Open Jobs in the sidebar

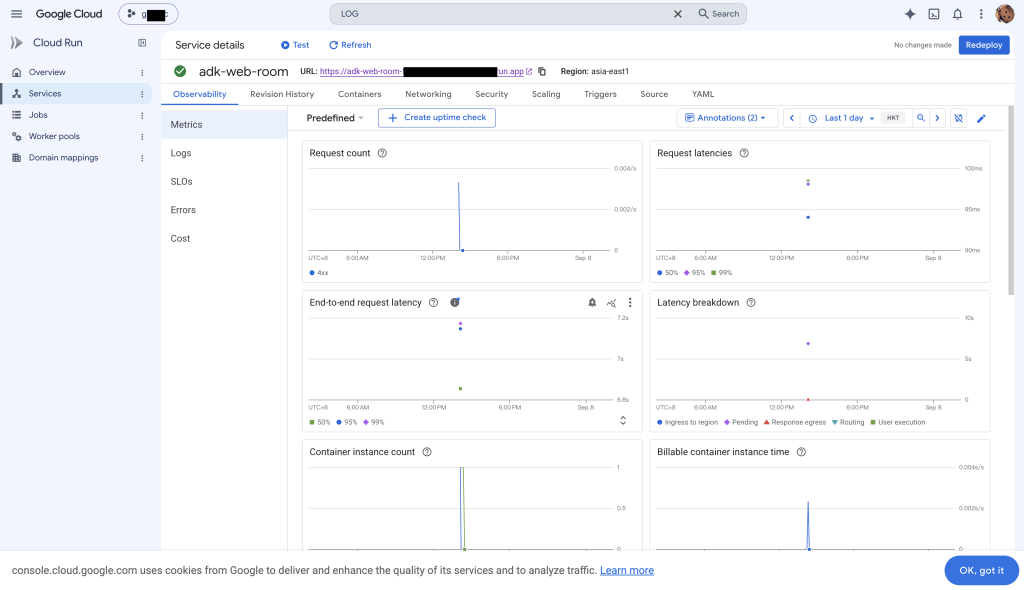pyautogui.click(x=38, y=115)
